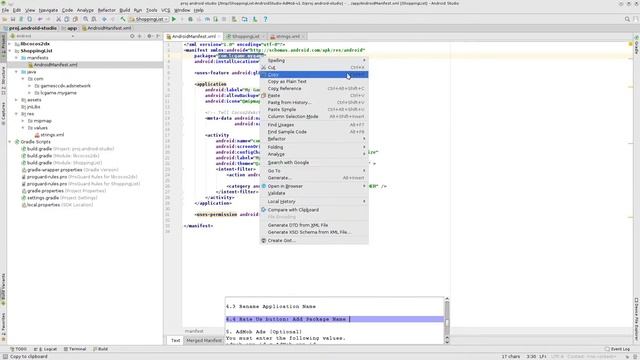The image size is (640, 360).
Task: Open project panel settings gear
Action: coord(149,36)
